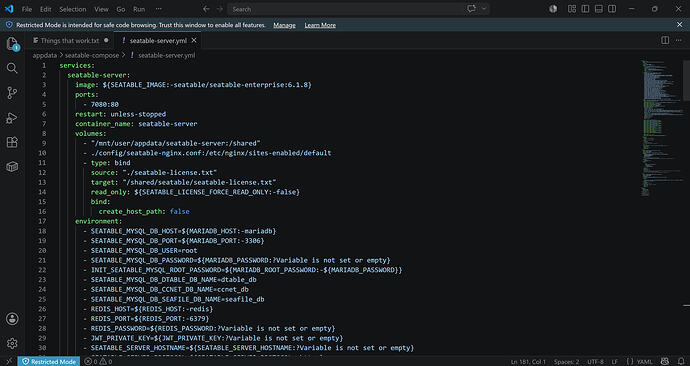Go back with the left arrow
This screenshot has width=690, height=366.
pyautogui.click(x=206, y=9)
